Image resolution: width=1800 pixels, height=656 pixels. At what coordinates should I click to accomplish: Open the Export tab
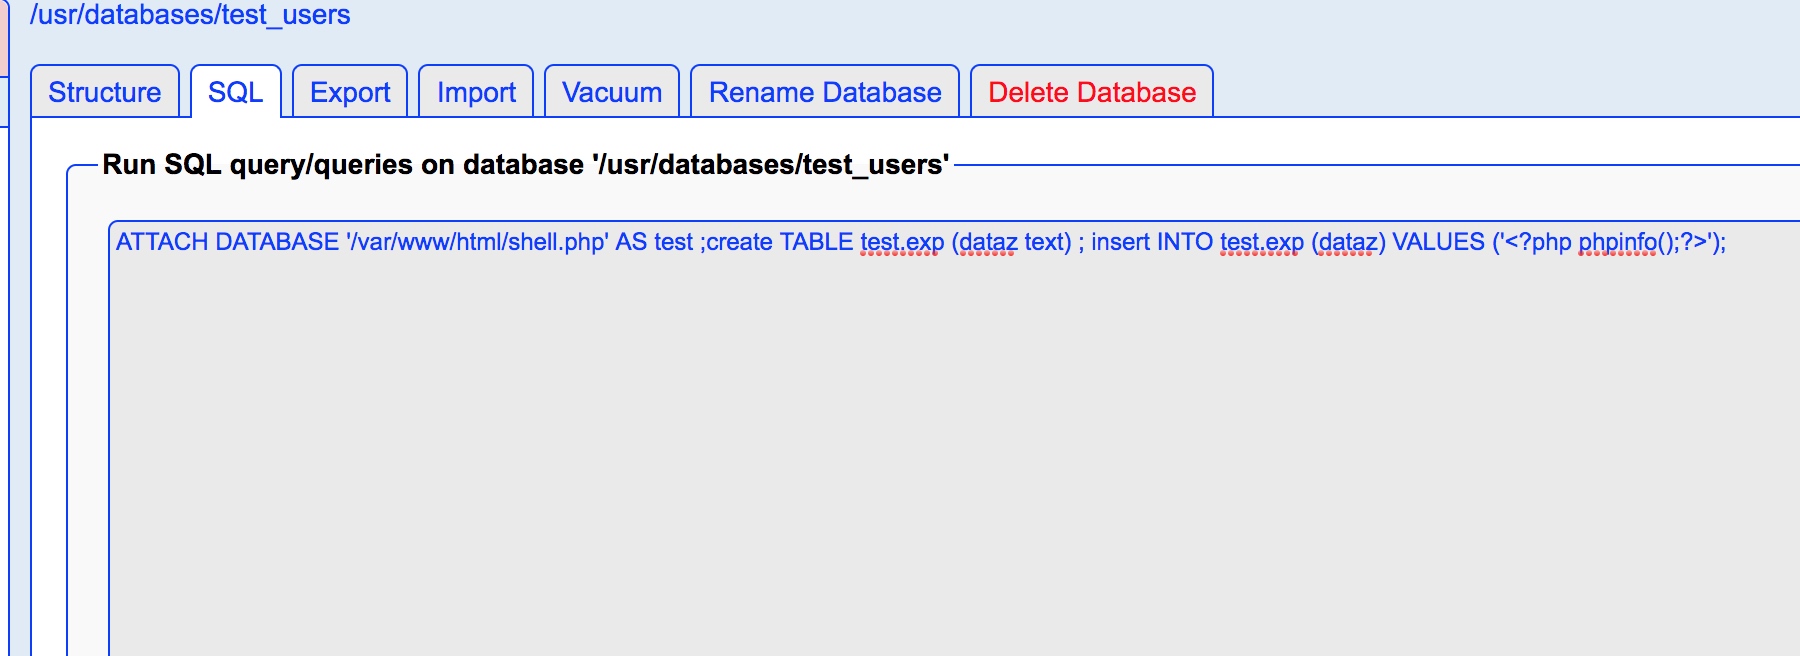point(350,92)
